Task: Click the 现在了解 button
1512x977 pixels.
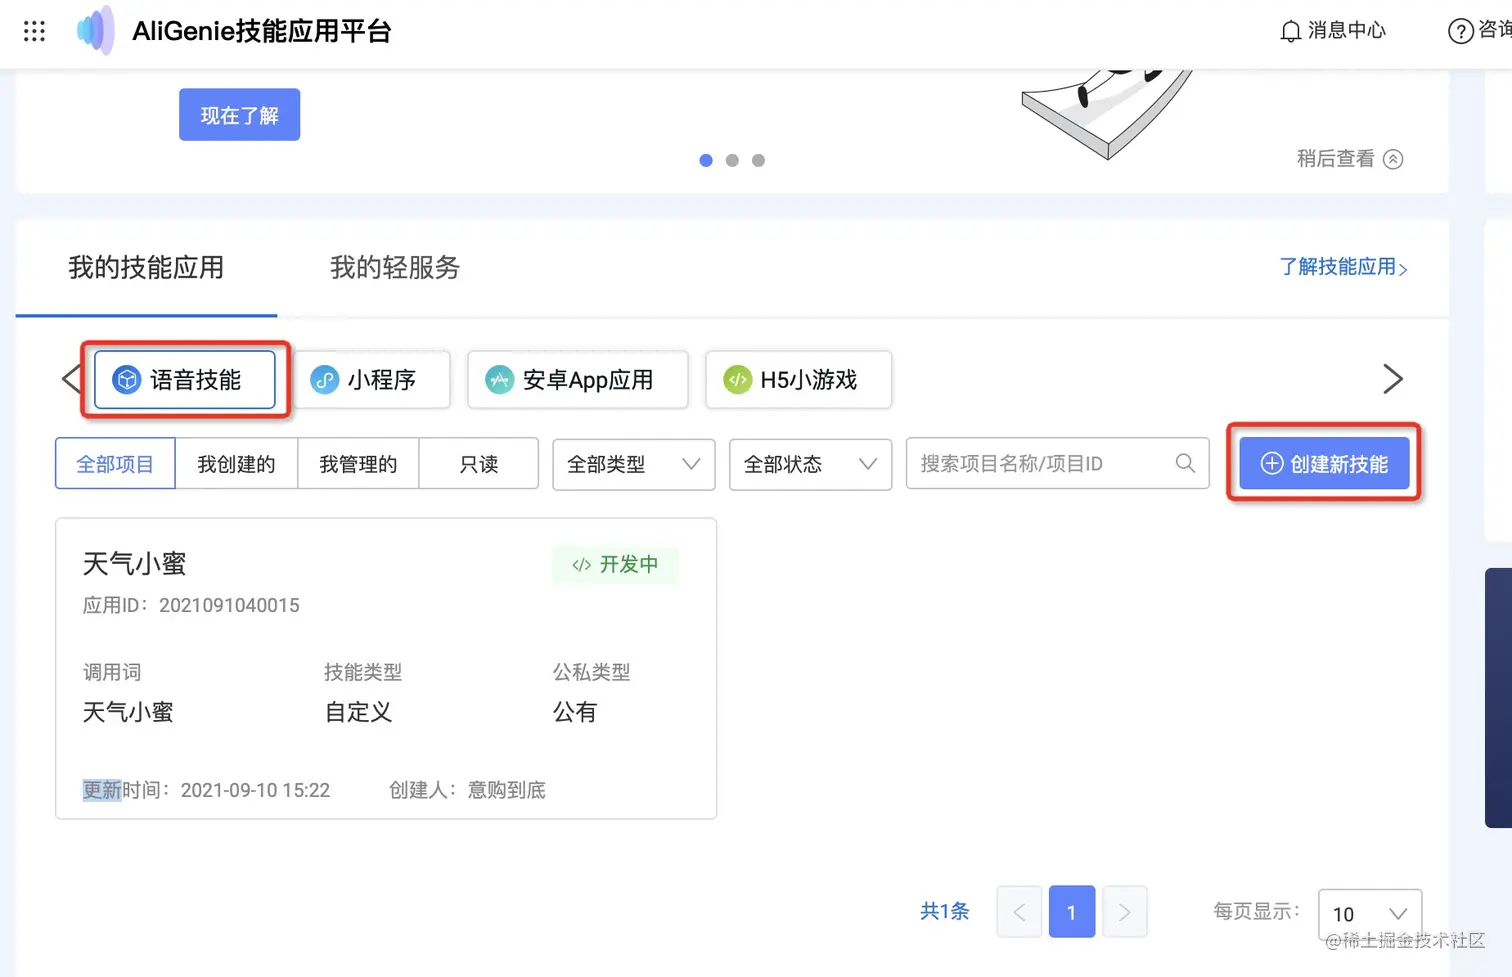Action: (x=239, y=115)
